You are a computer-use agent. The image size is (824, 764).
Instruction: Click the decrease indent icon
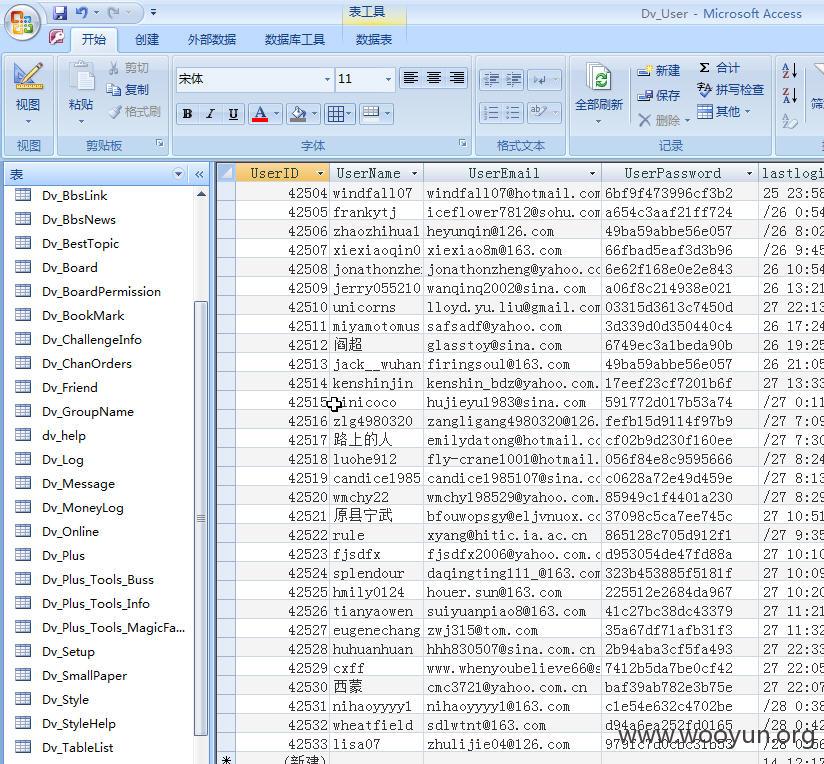(491, 80)
